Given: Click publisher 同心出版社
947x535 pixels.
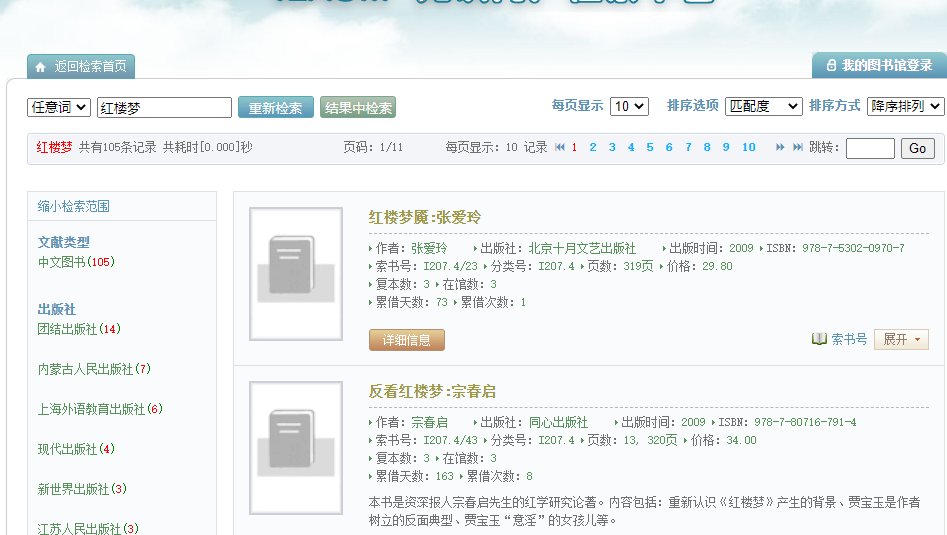Looking at the screenshot, I should pos(558,422).
